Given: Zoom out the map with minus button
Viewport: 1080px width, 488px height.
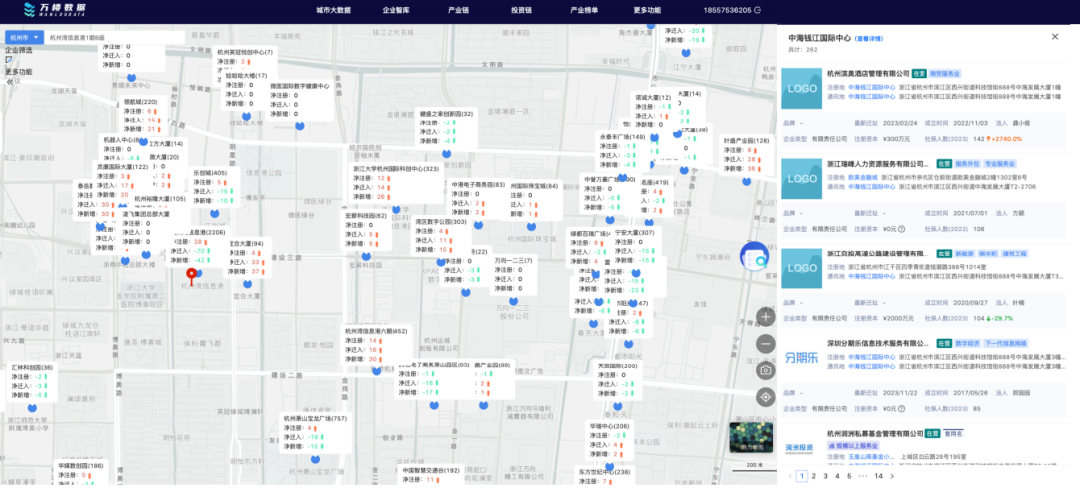Looking at the screenshot, I should [x=765, y=343].
